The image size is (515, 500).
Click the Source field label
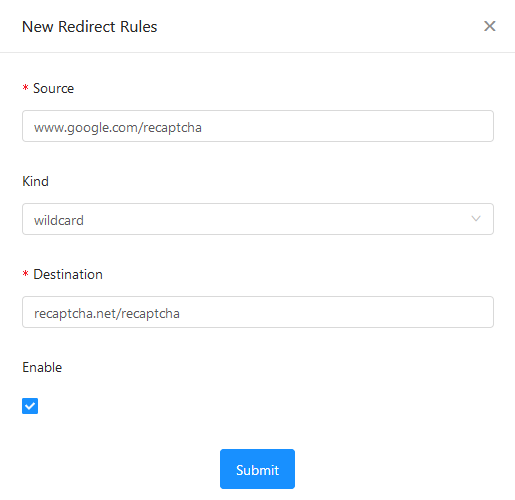point(53,88)
